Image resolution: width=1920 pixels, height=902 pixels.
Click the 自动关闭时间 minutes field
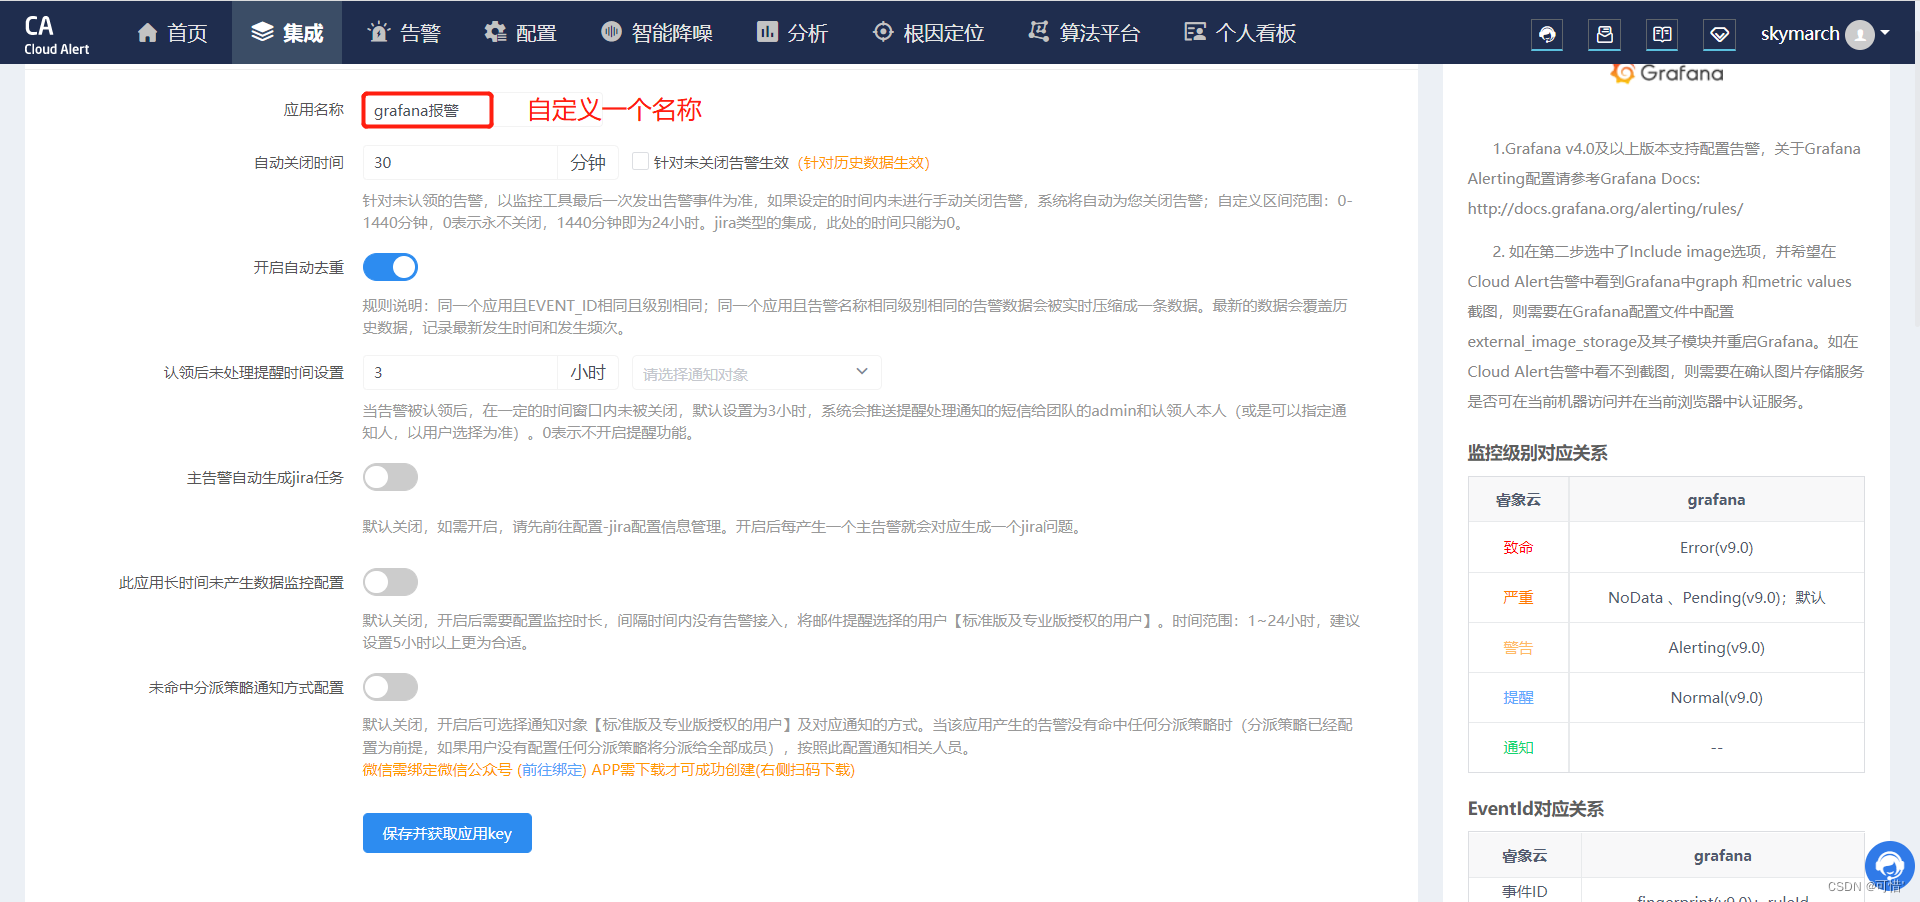click(460, 162)
